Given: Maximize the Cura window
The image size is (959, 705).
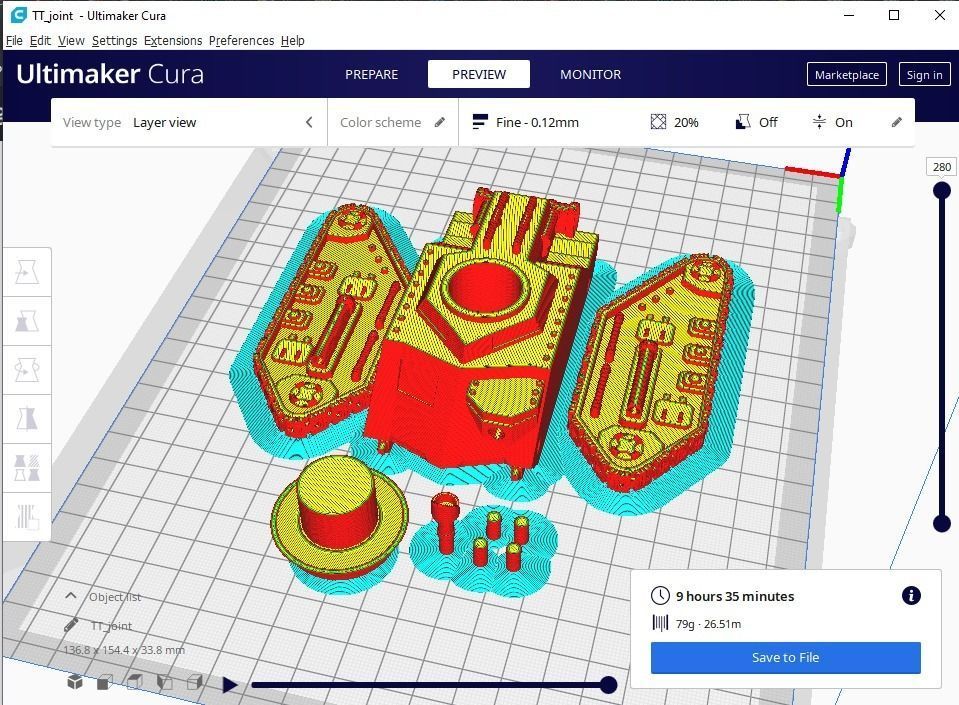Looking at the screenshot, I should pos(894,15).
